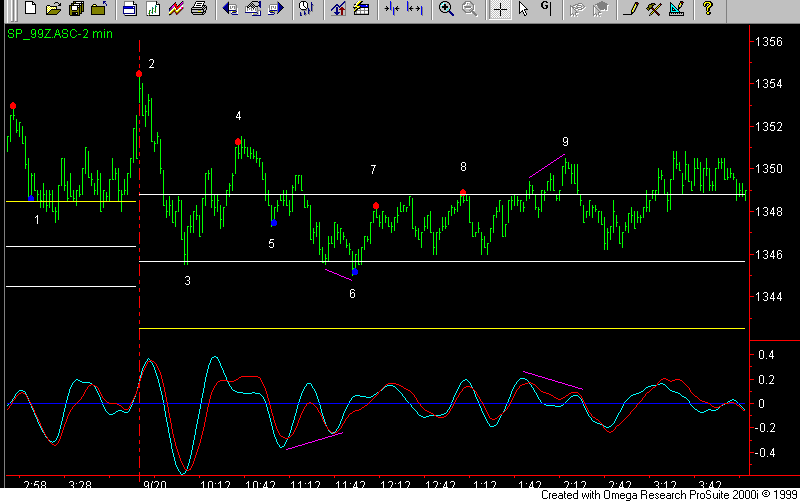The width and height of the screenshot is (800, 501).
Task: Click the increase bar spacing icon
Action: 415,9
